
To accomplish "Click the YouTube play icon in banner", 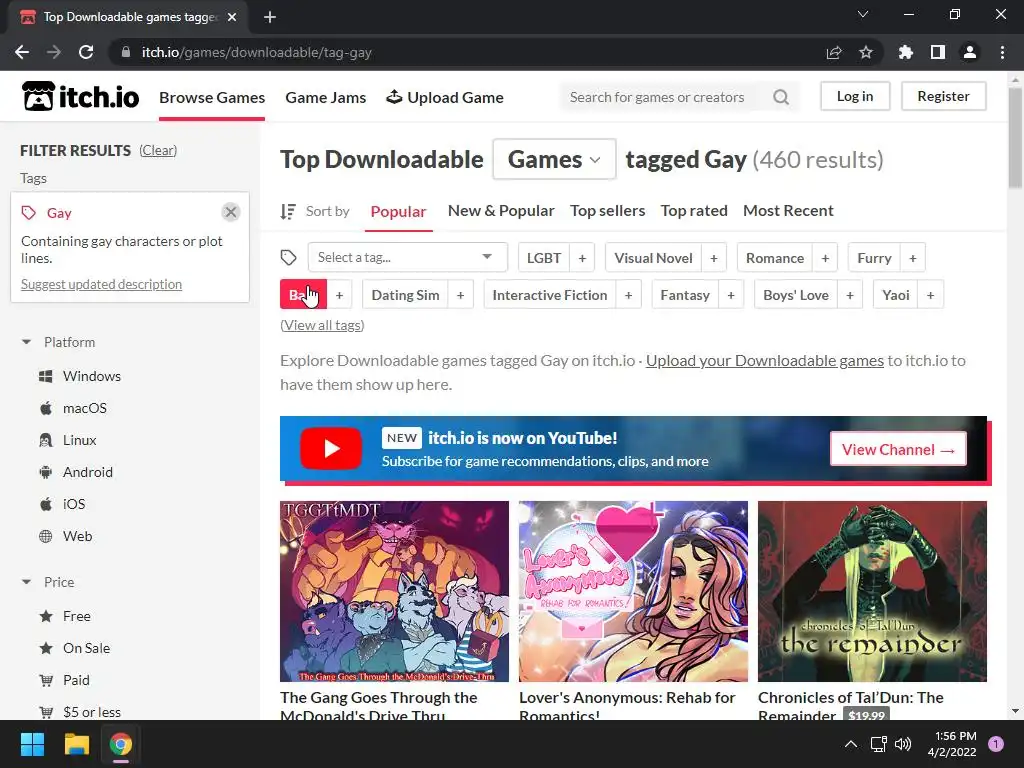I will coord(331,449).
